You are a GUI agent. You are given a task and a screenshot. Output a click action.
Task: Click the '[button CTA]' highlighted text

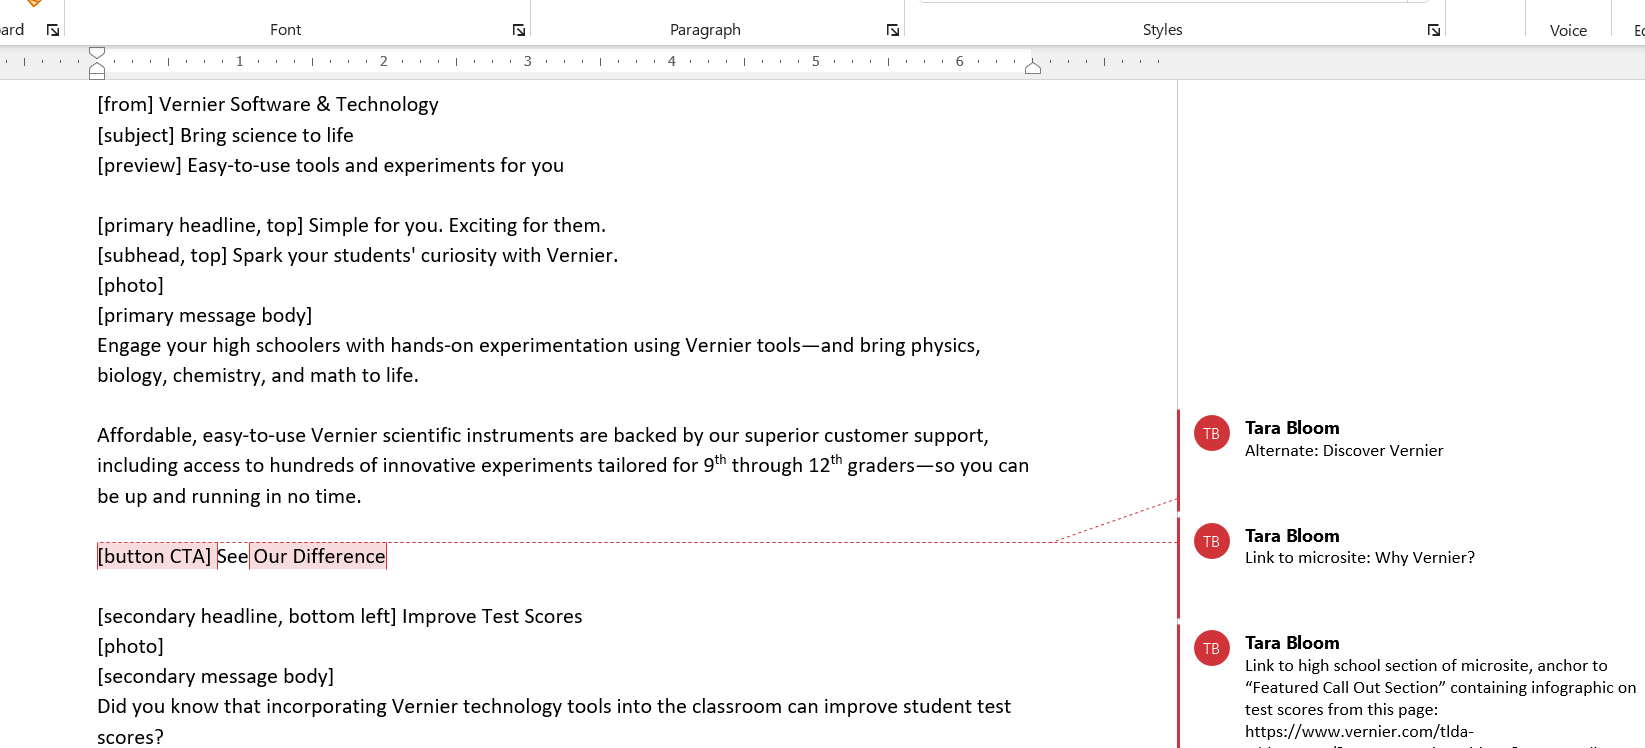point(154,556)
